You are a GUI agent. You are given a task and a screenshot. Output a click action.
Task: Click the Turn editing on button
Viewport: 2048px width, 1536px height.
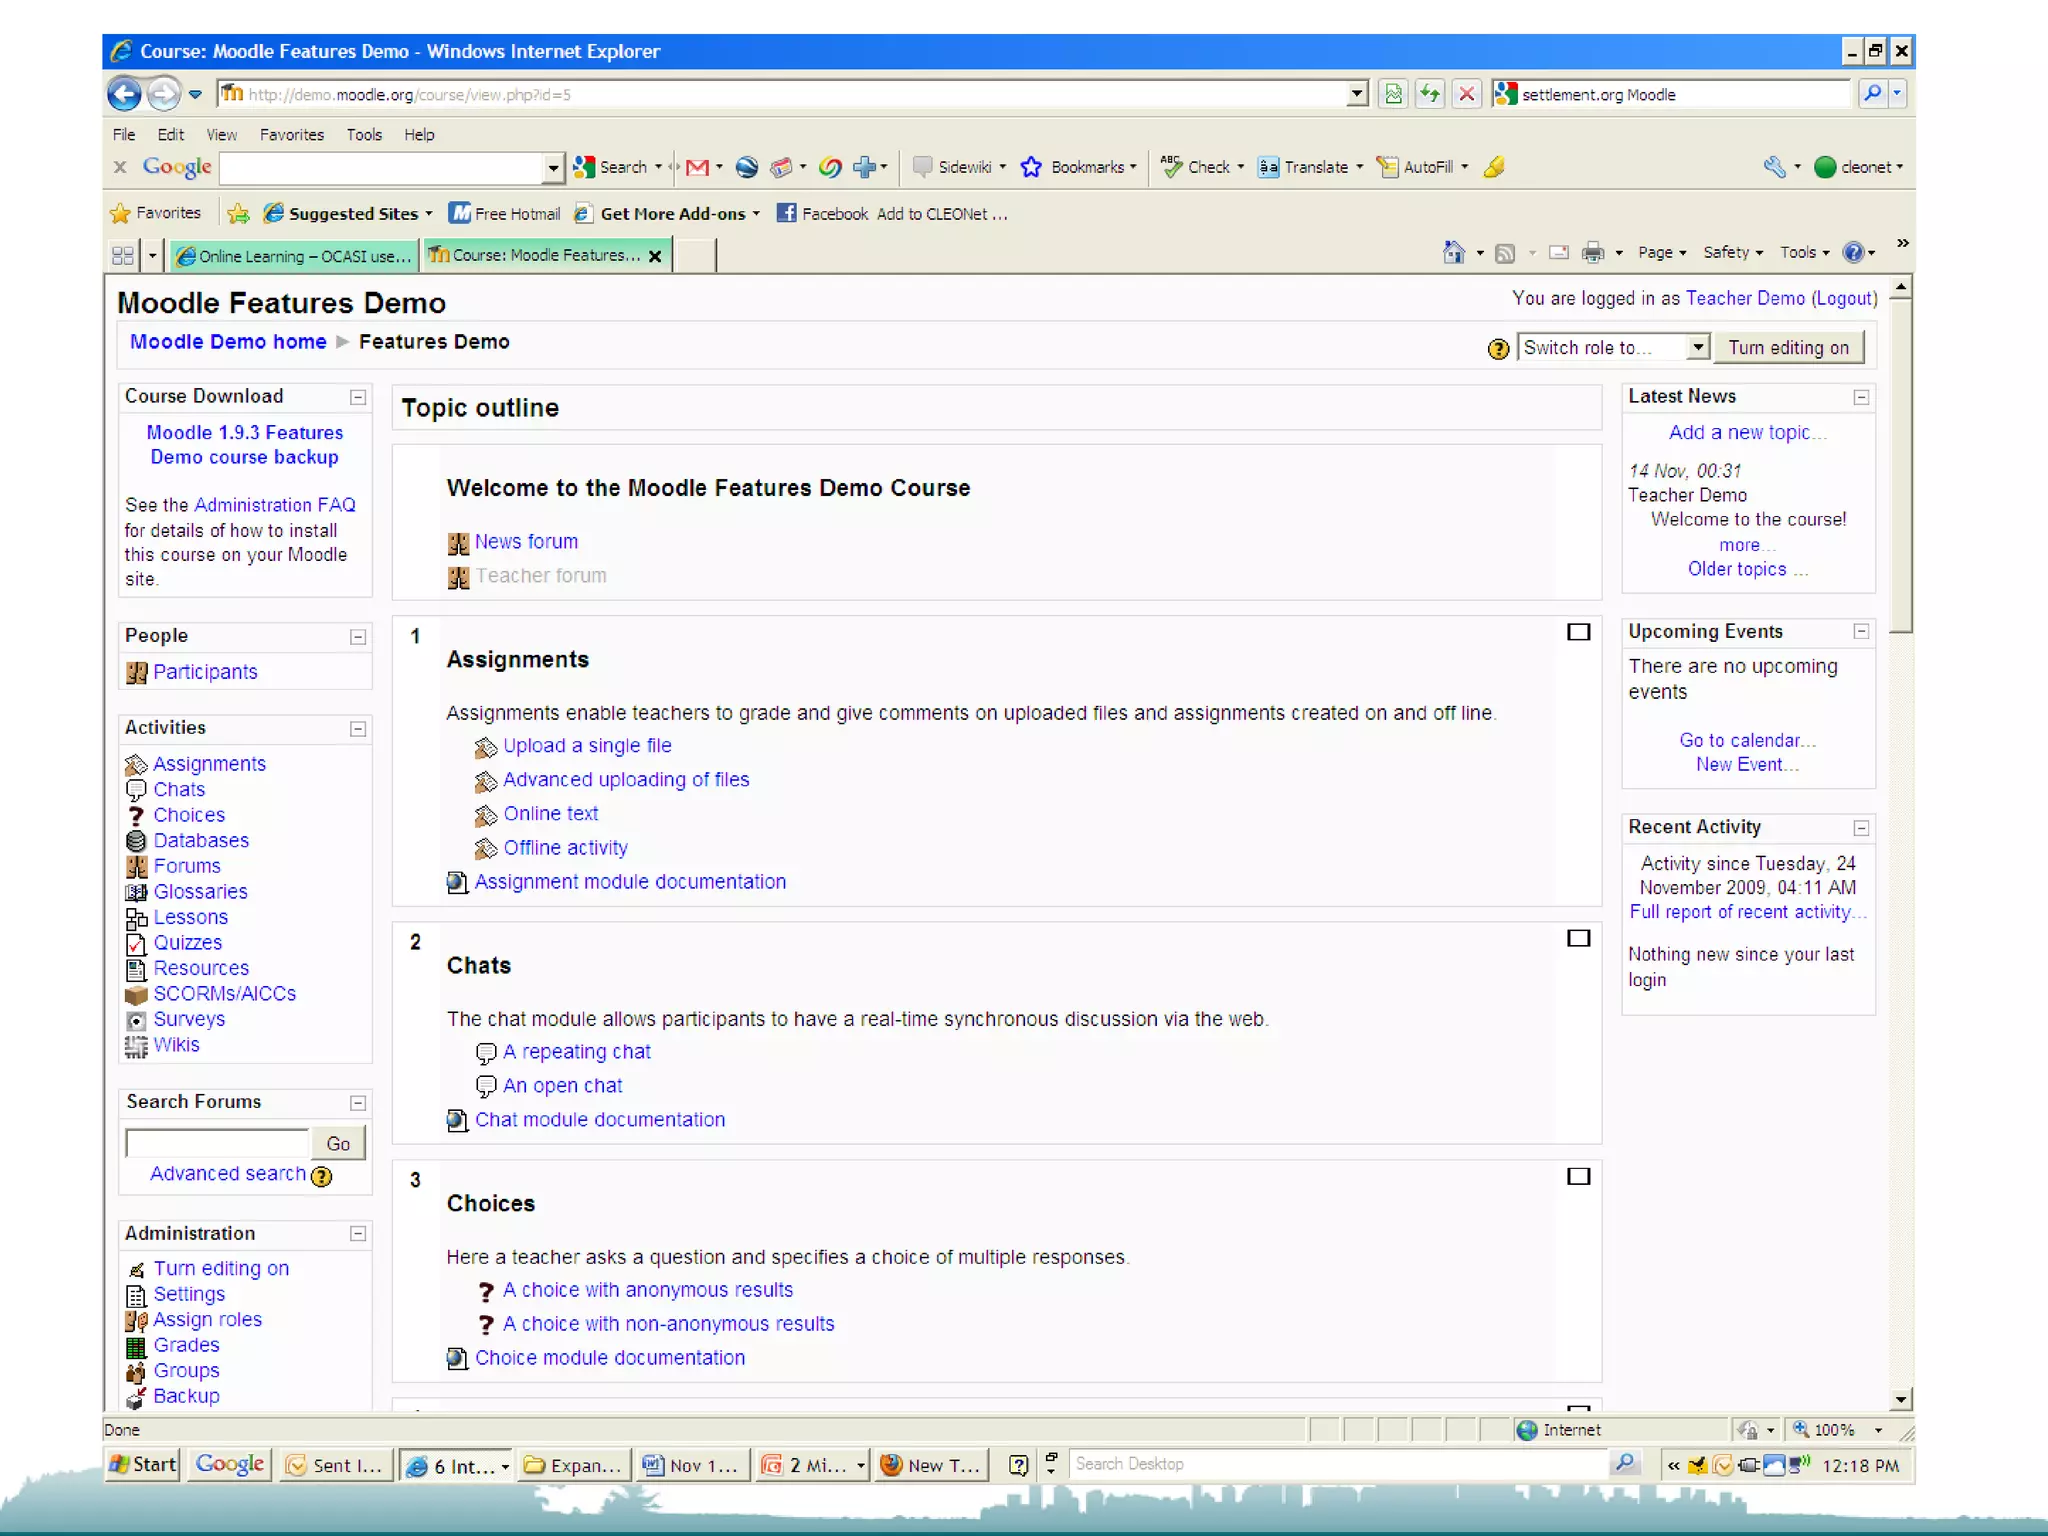tap(1788, 347)
